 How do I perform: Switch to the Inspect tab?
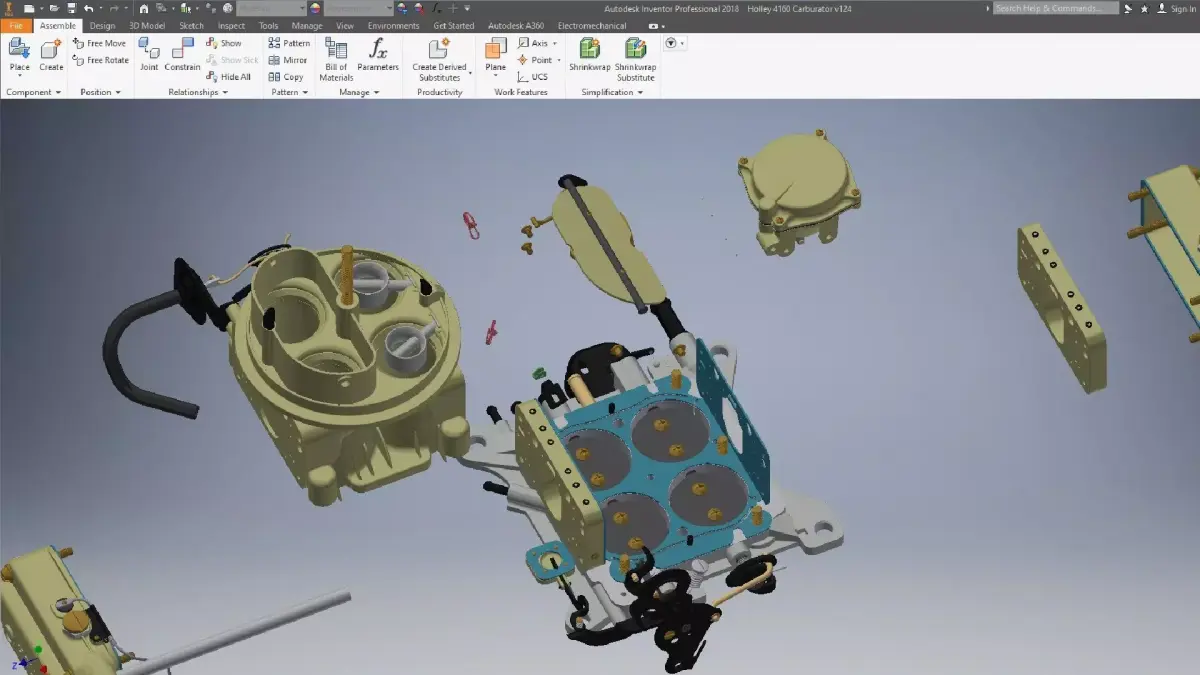point(231,26)
